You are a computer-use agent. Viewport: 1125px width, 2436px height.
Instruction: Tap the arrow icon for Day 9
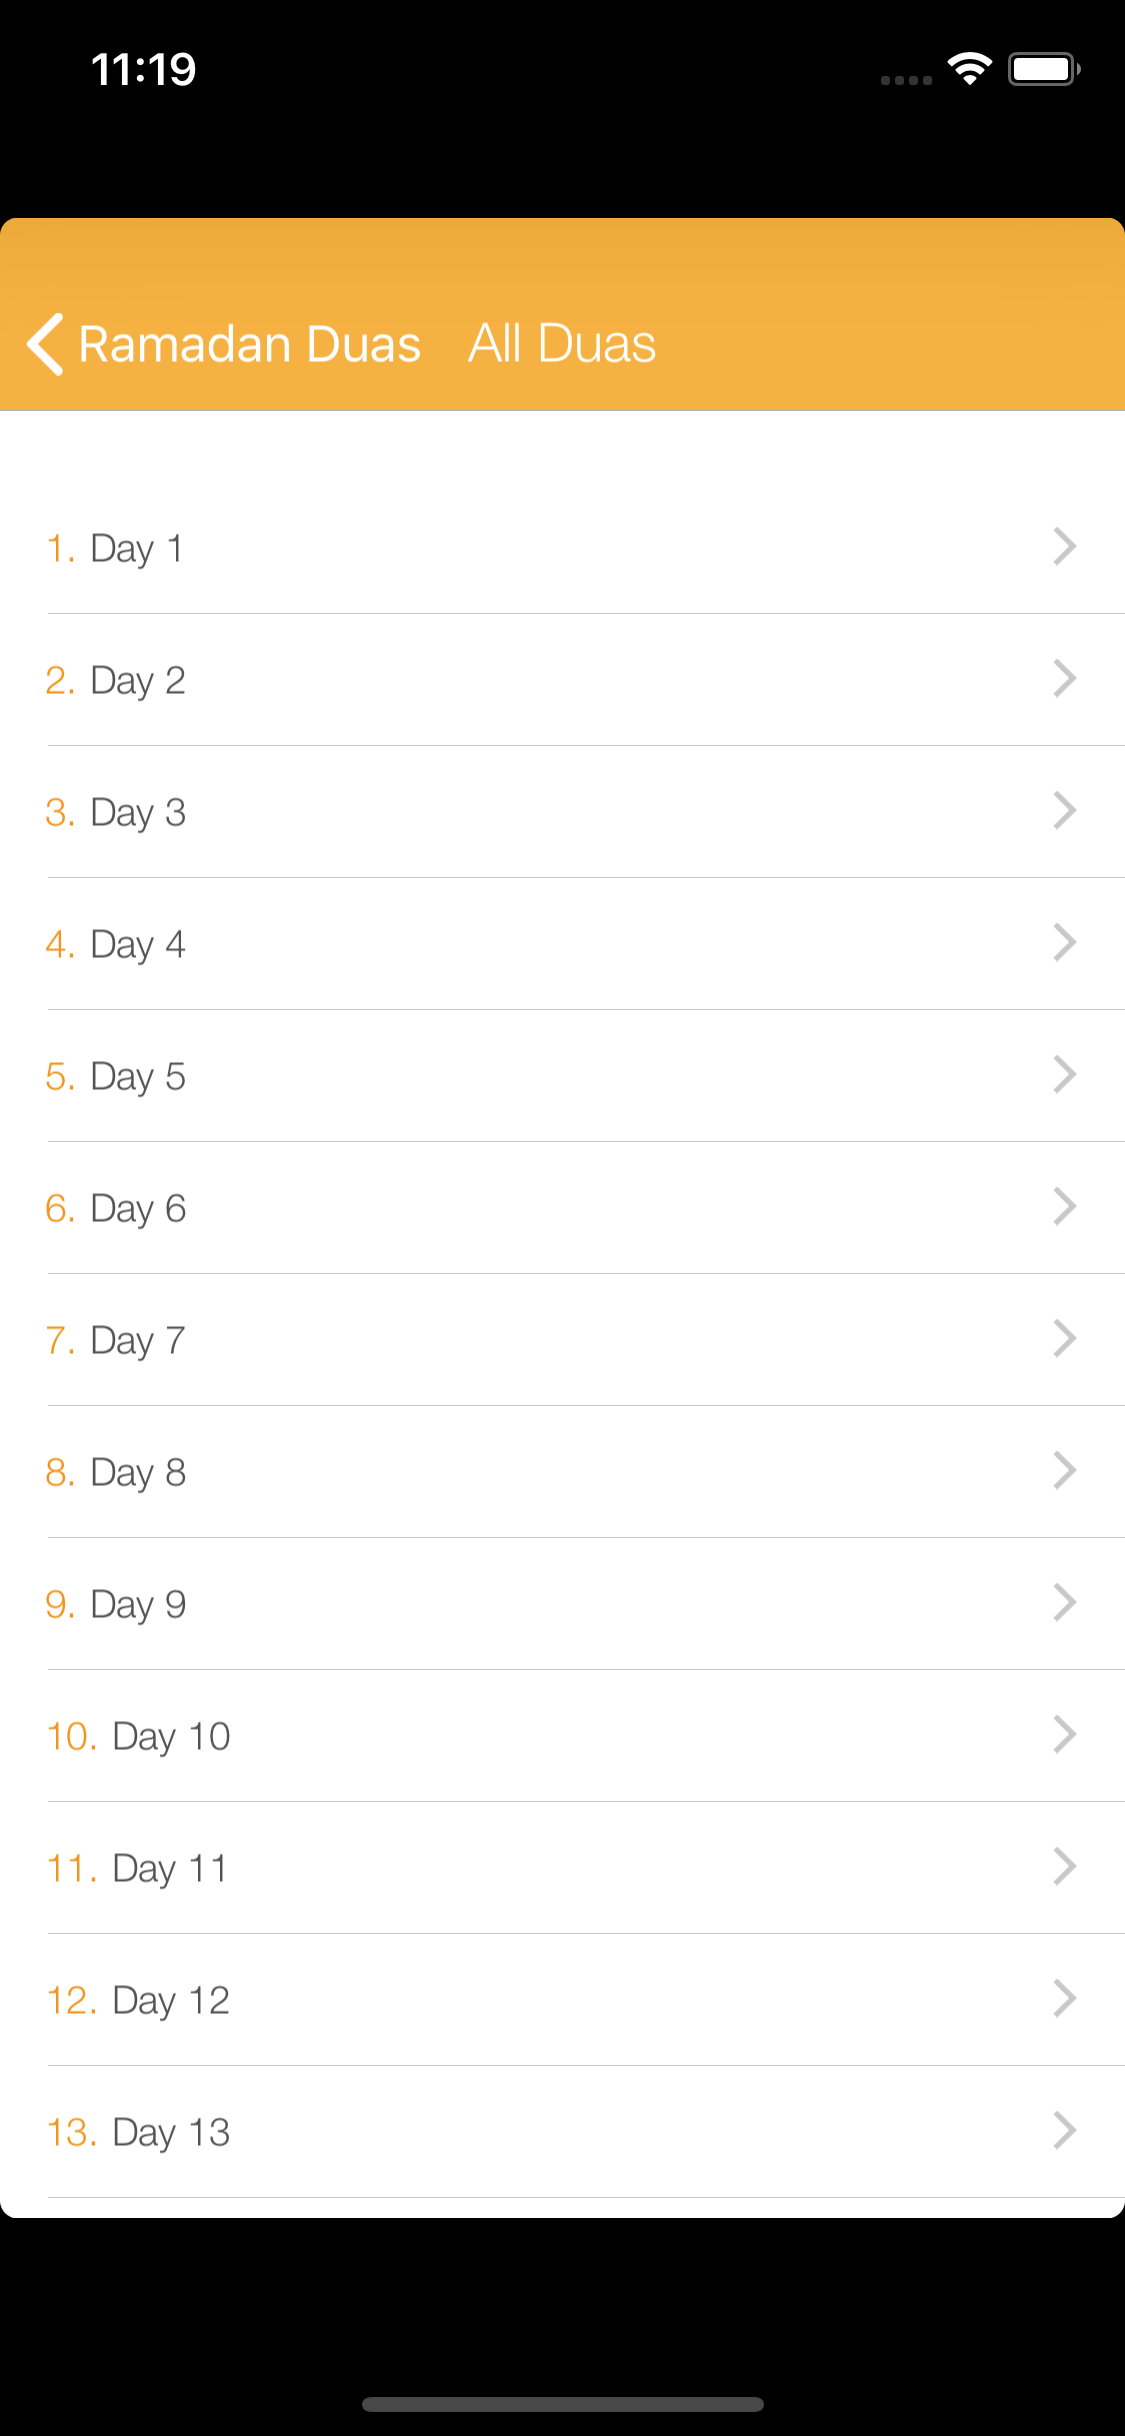point(1064,1602)
